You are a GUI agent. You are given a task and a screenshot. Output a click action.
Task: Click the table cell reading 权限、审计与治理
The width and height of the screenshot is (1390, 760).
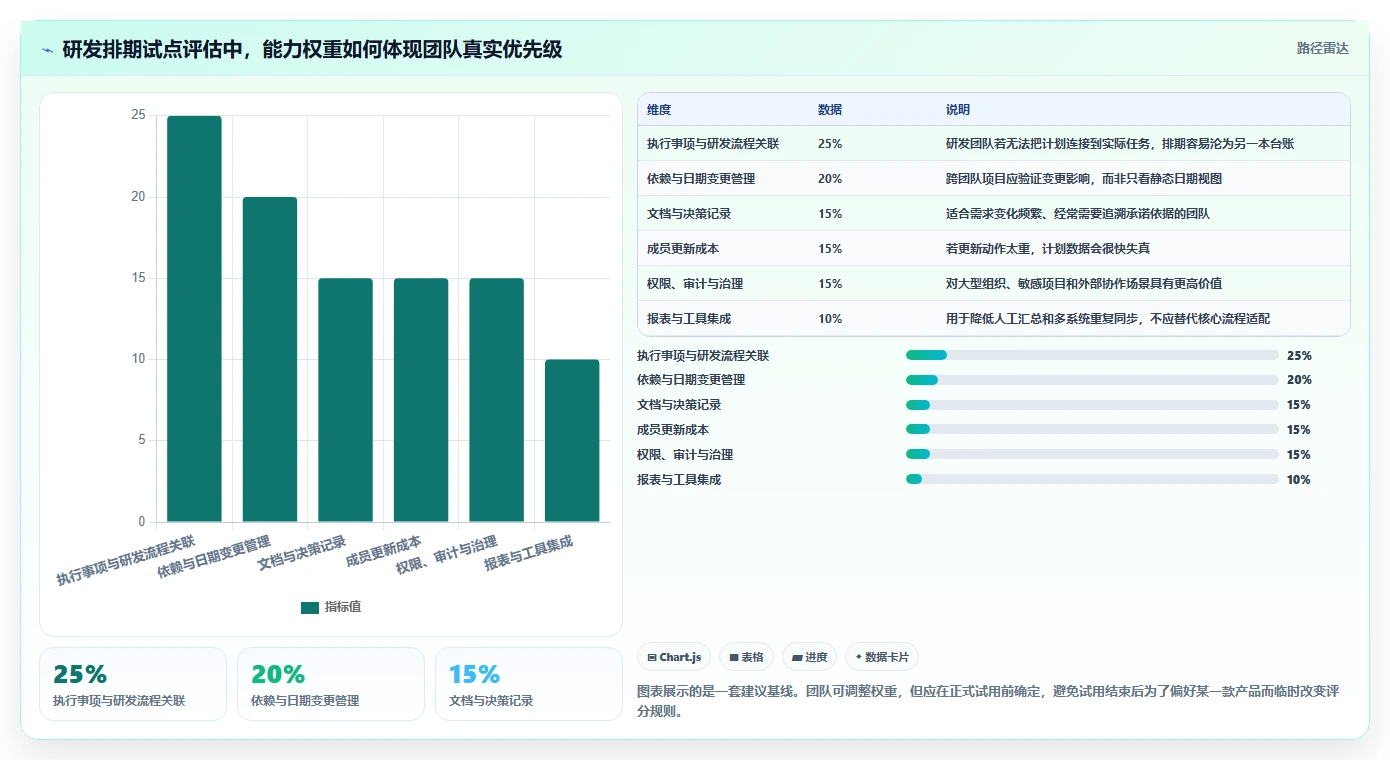[x=695, y=284]
